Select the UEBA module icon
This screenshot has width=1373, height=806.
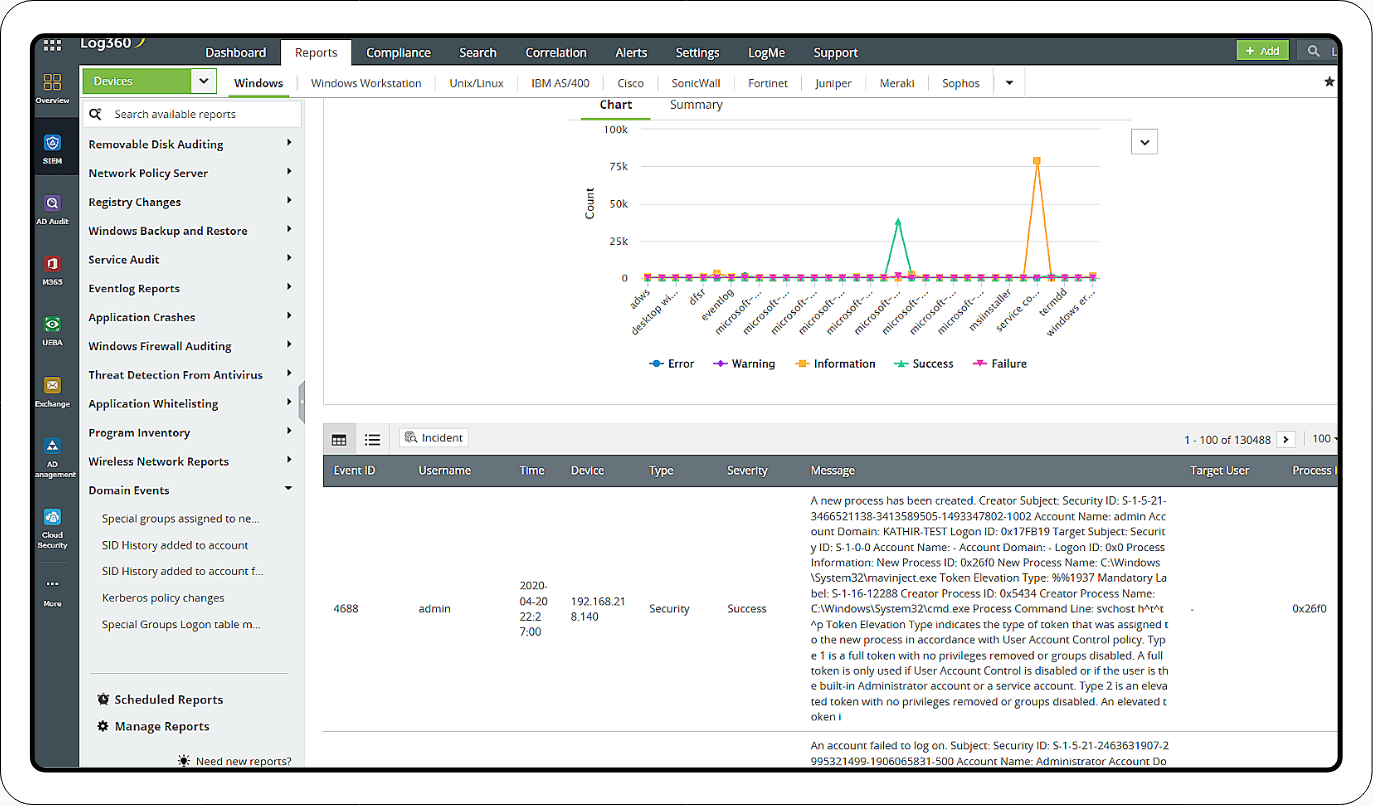52,325
